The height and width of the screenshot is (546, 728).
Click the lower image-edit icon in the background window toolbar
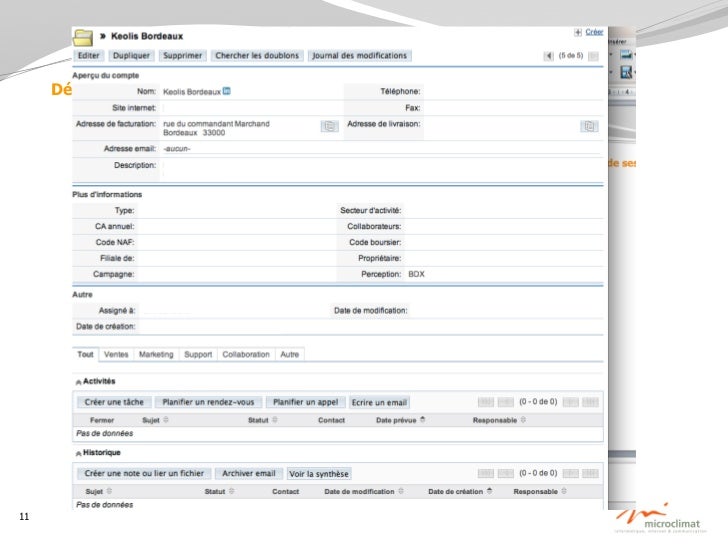(626, 72)
